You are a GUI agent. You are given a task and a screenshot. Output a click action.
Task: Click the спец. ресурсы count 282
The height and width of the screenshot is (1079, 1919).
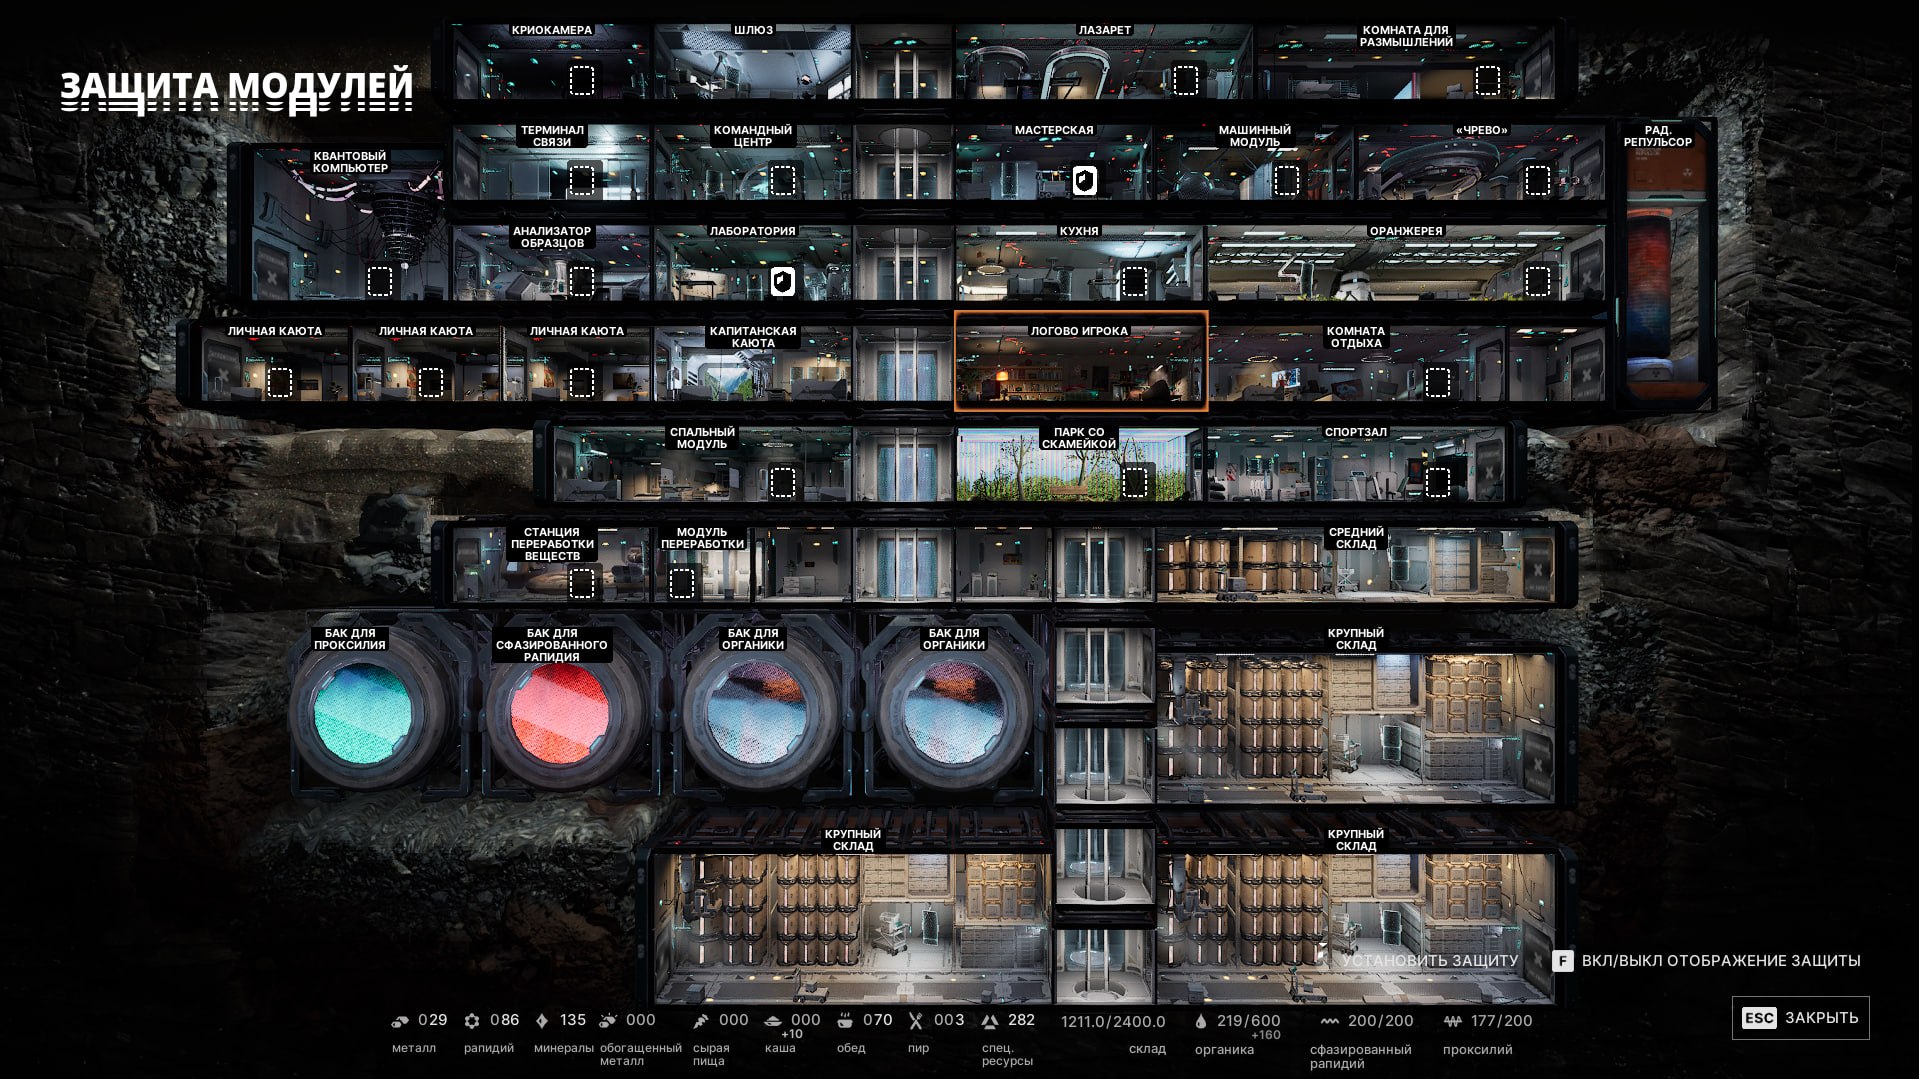[1021, 1020]
